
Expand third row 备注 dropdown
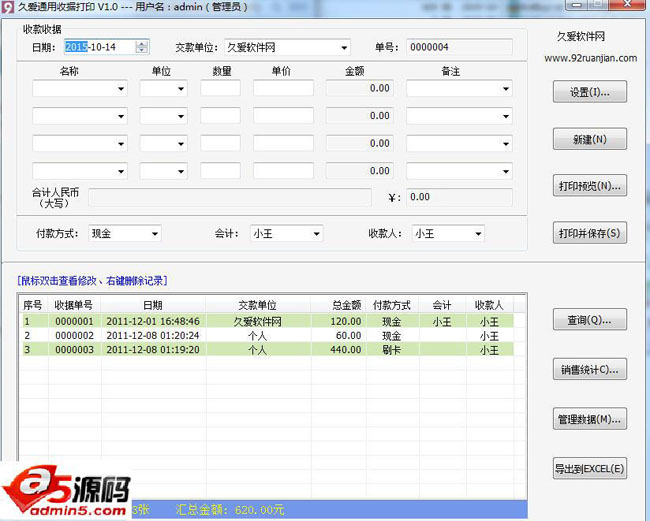pos(505,144)
